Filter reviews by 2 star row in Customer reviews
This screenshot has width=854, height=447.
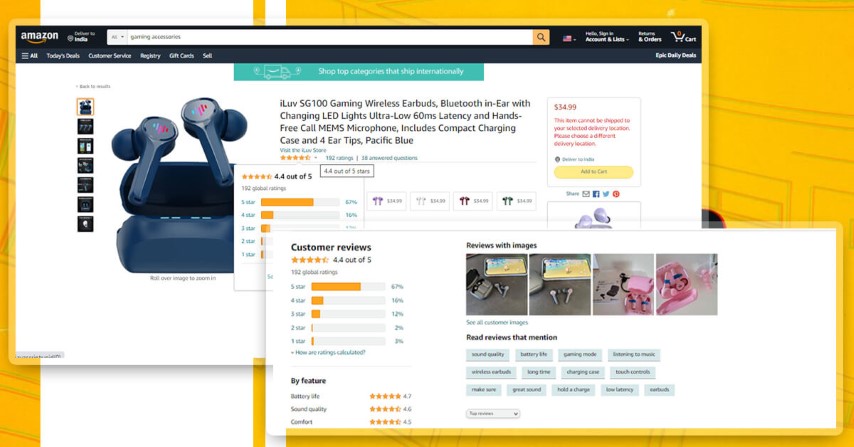[x=347, y=328]
